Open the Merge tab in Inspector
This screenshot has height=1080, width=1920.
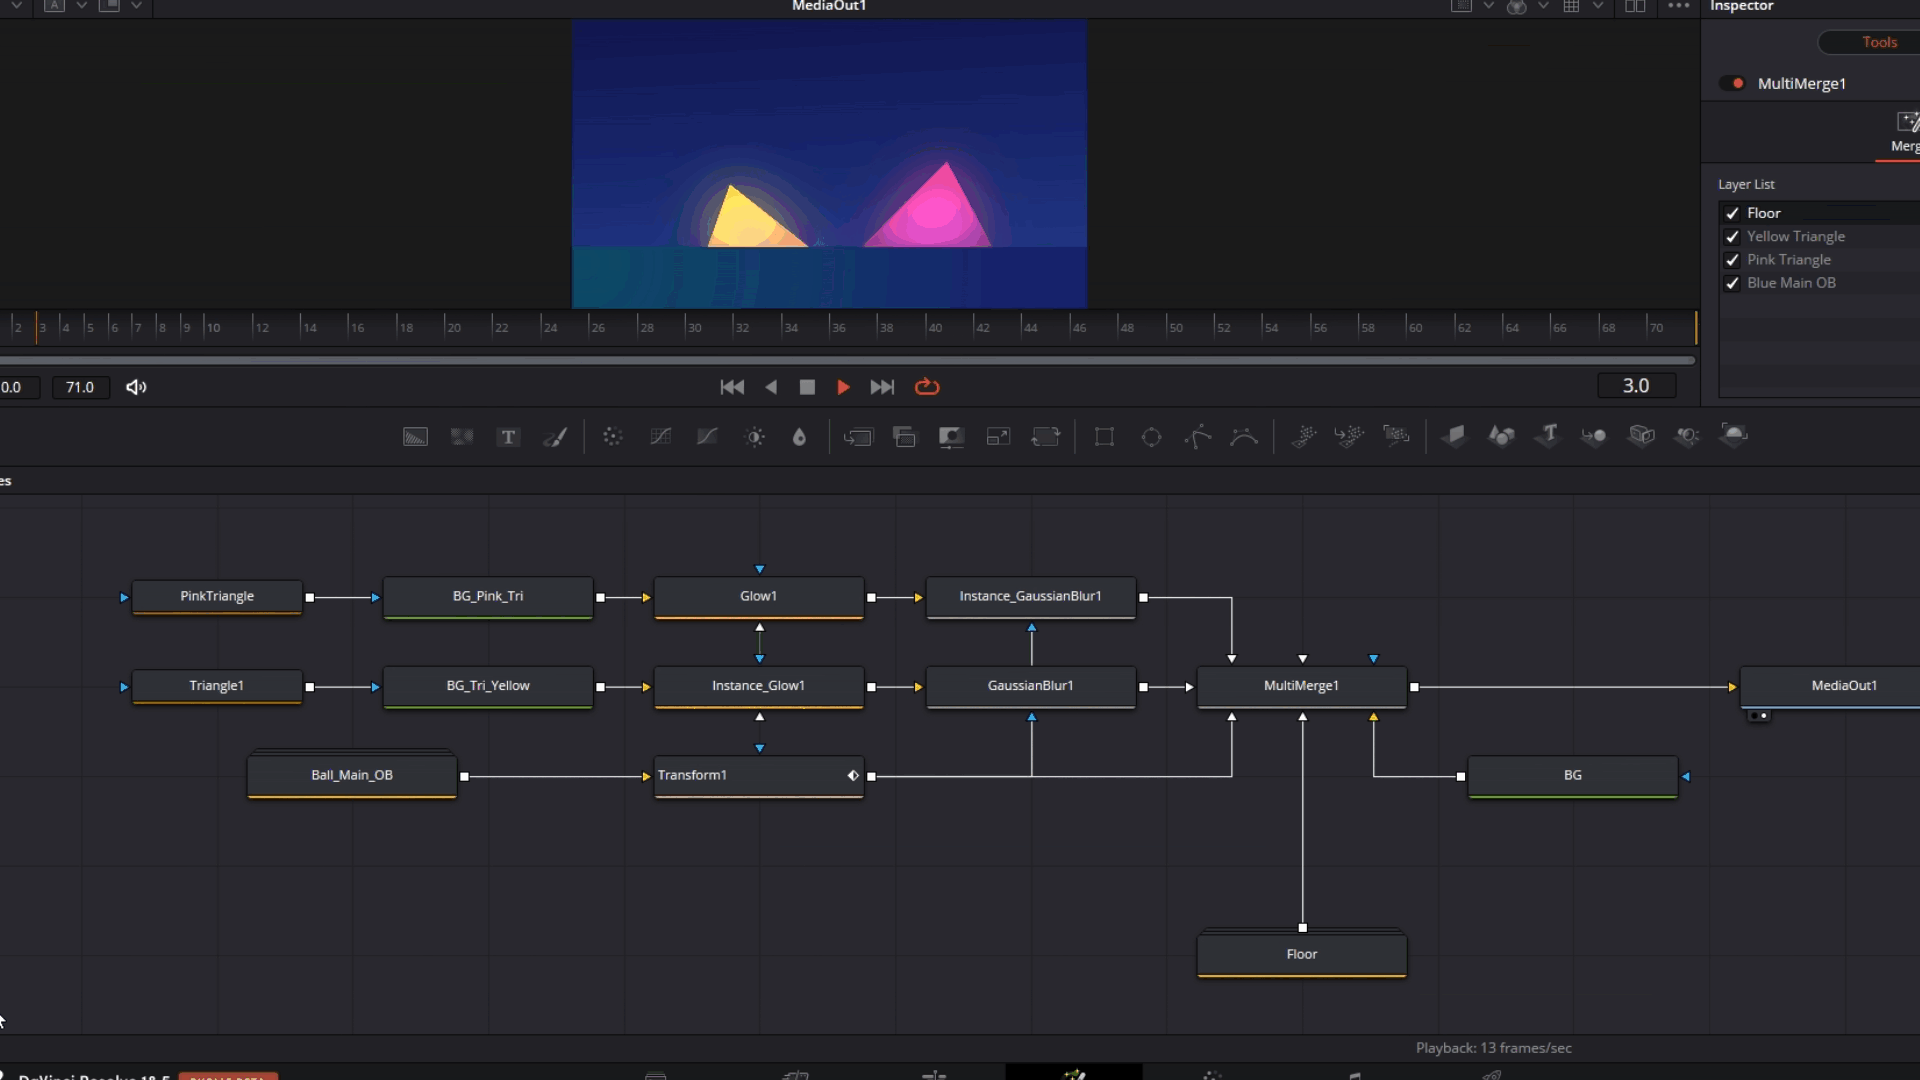(1904, 133)
